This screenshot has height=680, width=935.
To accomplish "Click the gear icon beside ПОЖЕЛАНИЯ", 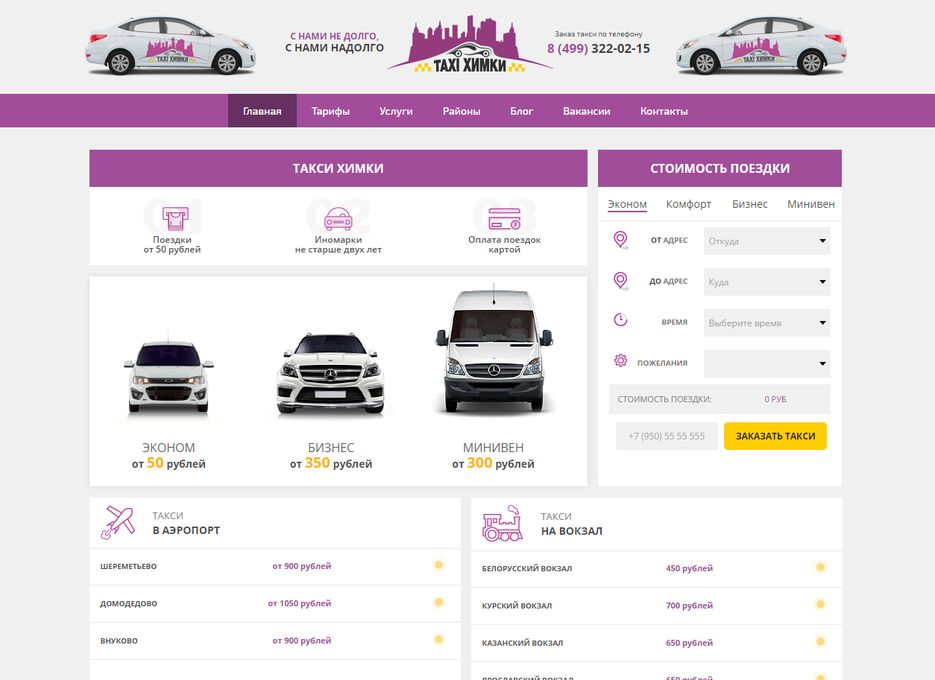I will click(x=621, y=361).
